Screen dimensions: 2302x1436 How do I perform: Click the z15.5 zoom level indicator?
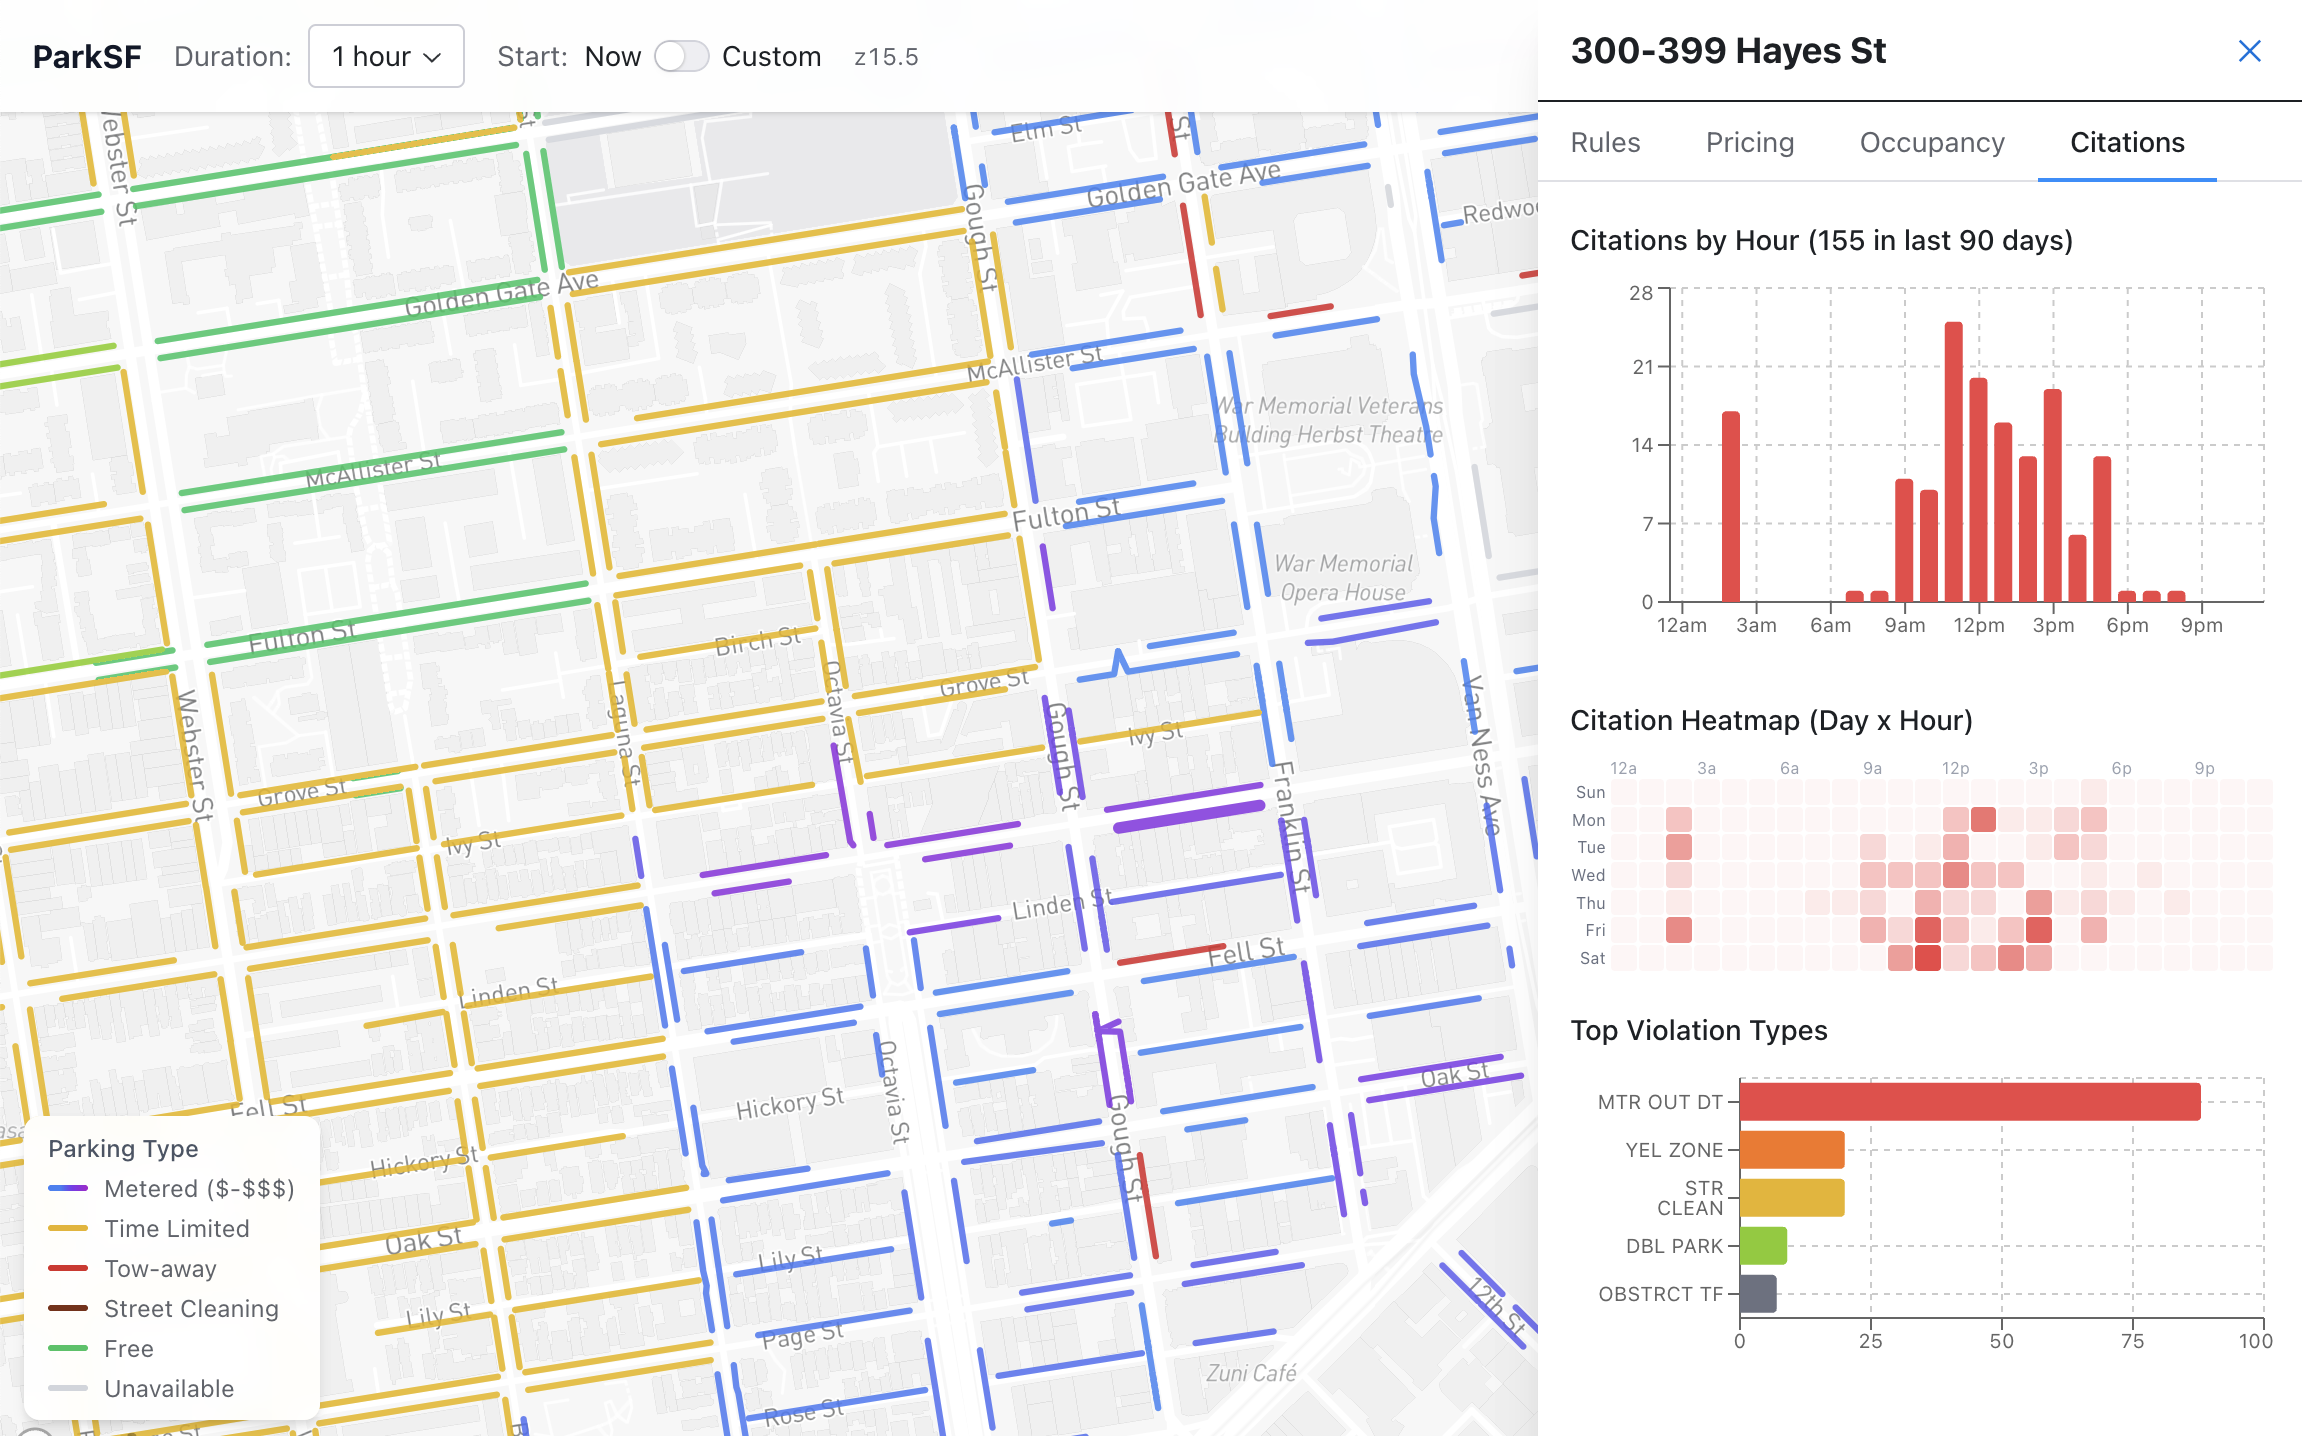(884, 57)
